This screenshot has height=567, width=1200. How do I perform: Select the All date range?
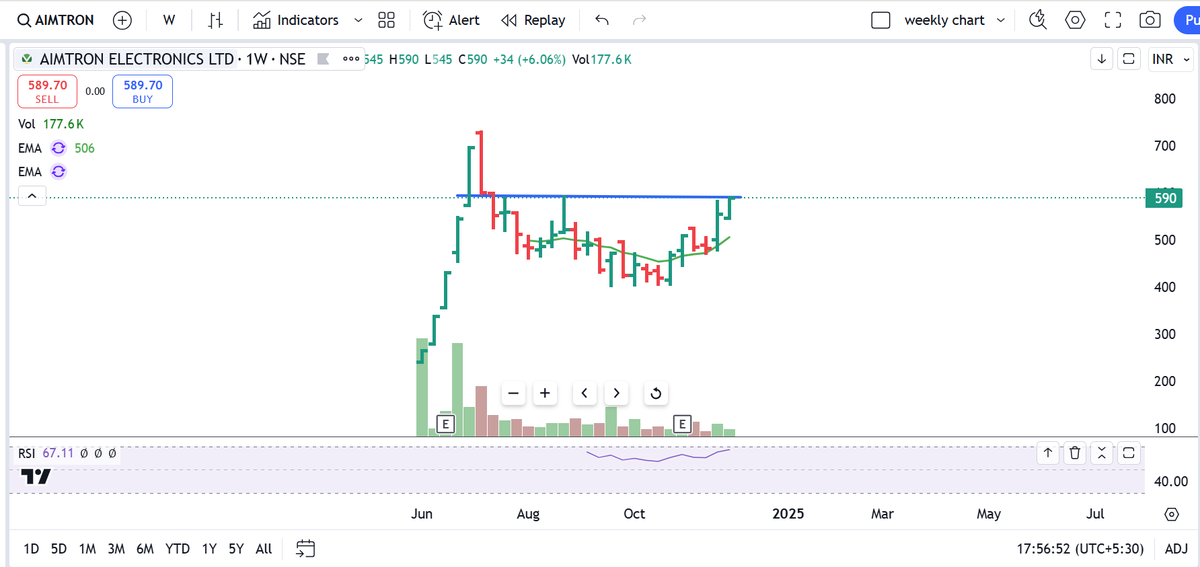[263, 548]
